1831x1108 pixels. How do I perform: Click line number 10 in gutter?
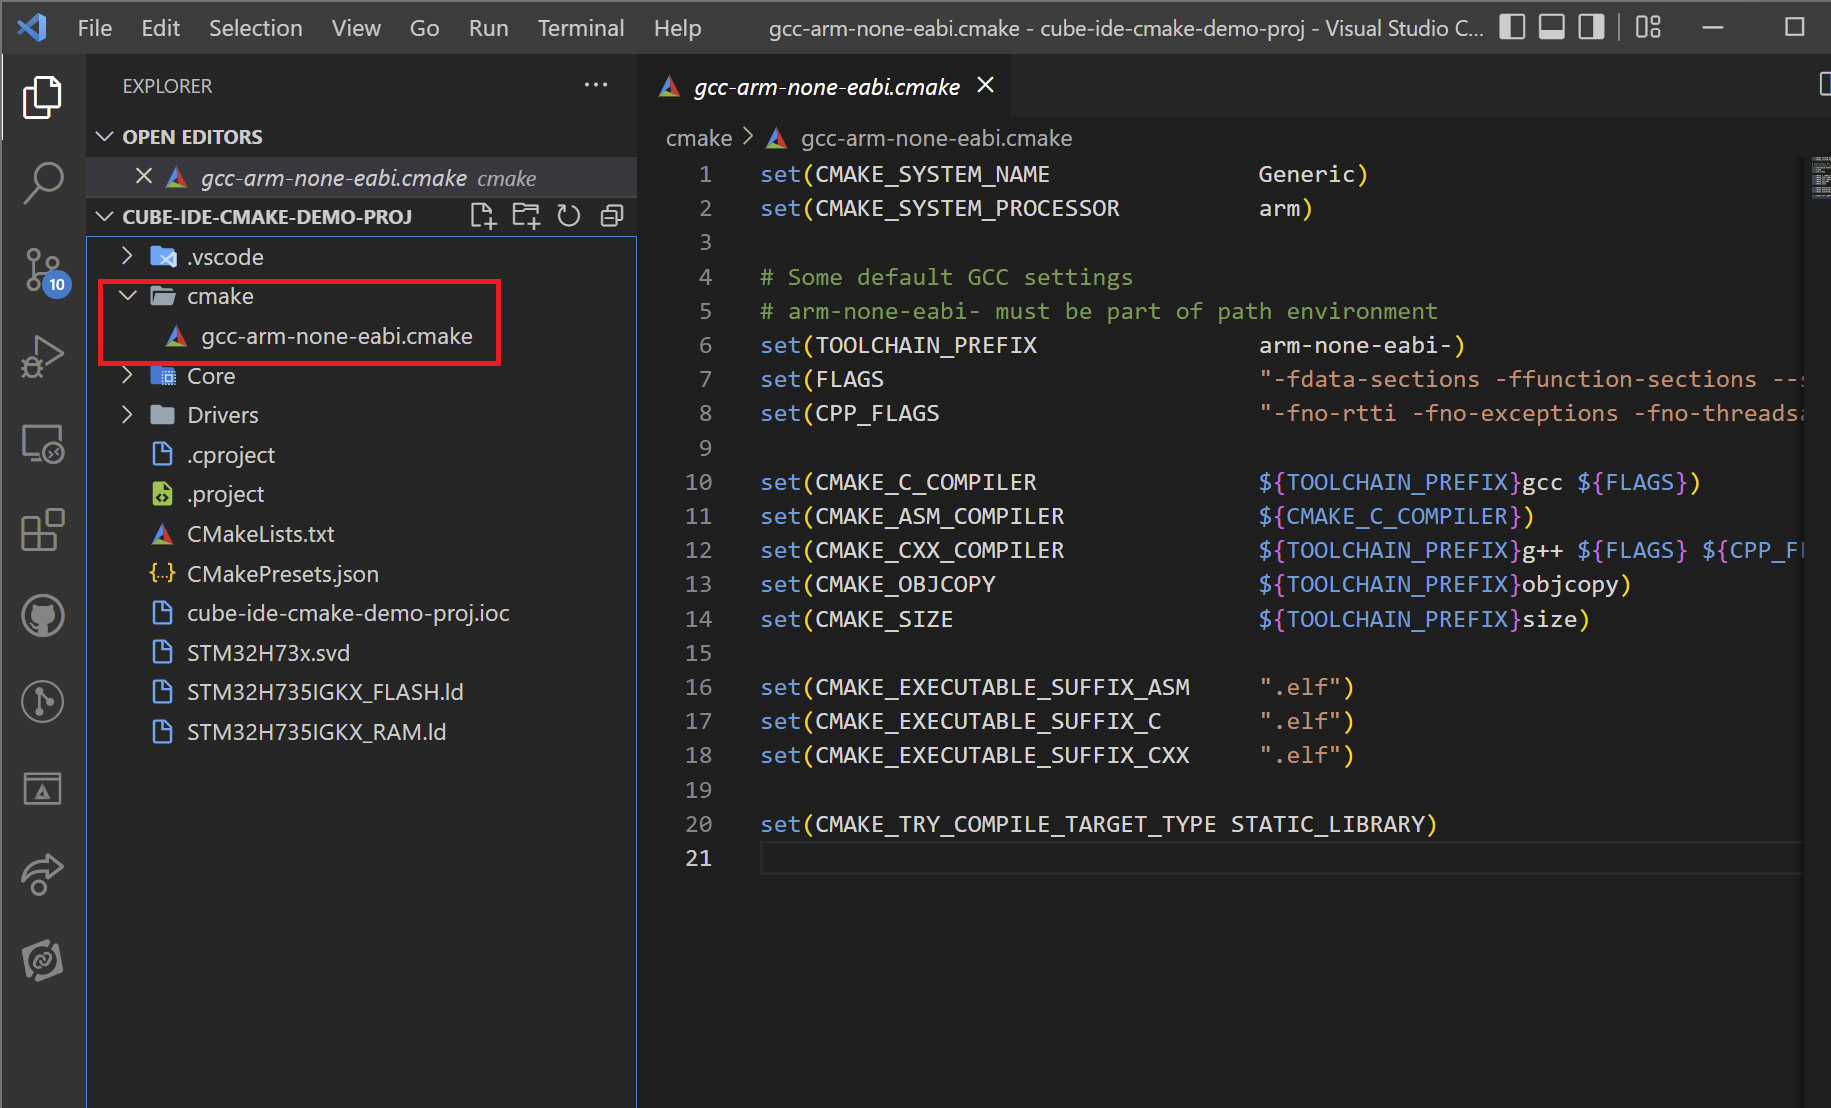point(698,482)
